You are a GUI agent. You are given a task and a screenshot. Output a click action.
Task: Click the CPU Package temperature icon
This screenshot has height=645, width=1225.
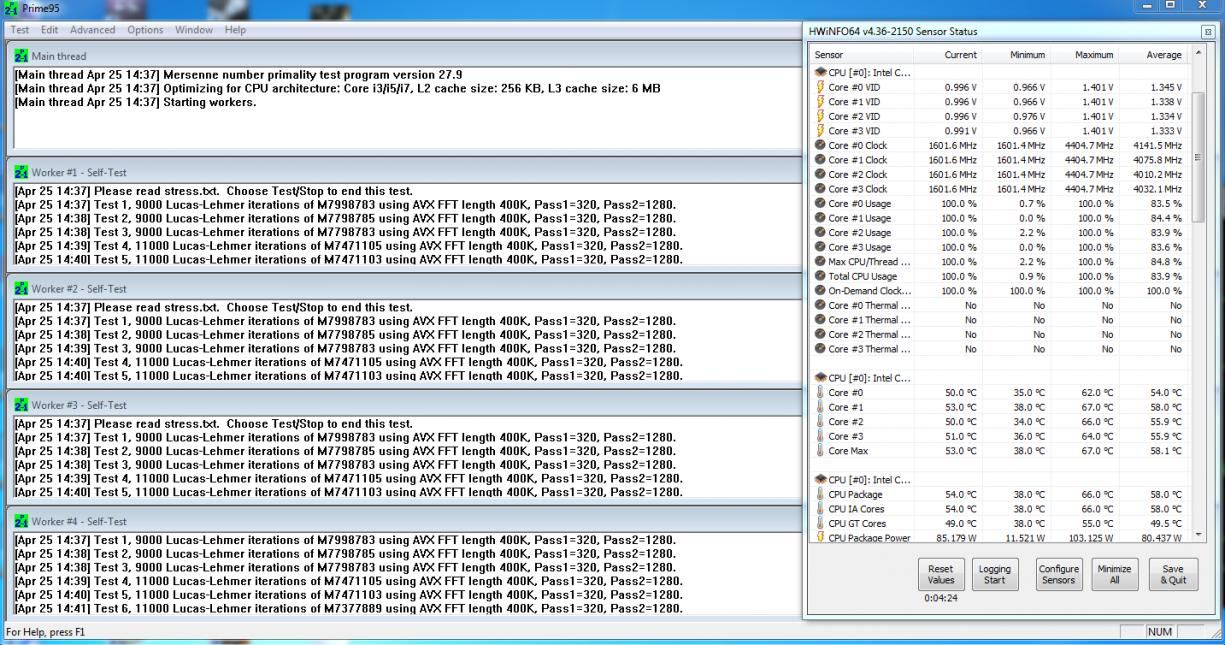(x=820, y=495)
